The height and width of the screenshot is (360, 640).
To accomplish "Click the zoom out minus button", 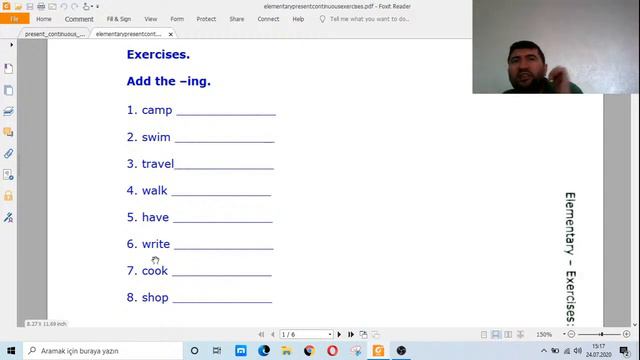I will tap(571, 334).
